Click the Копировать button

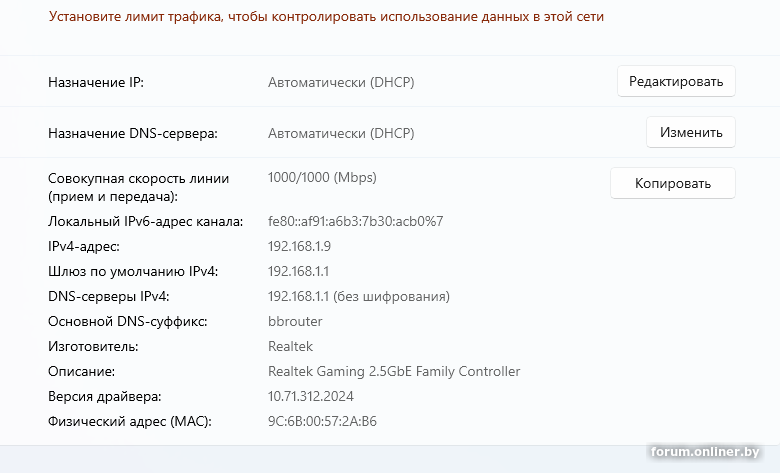click(672, 183)
